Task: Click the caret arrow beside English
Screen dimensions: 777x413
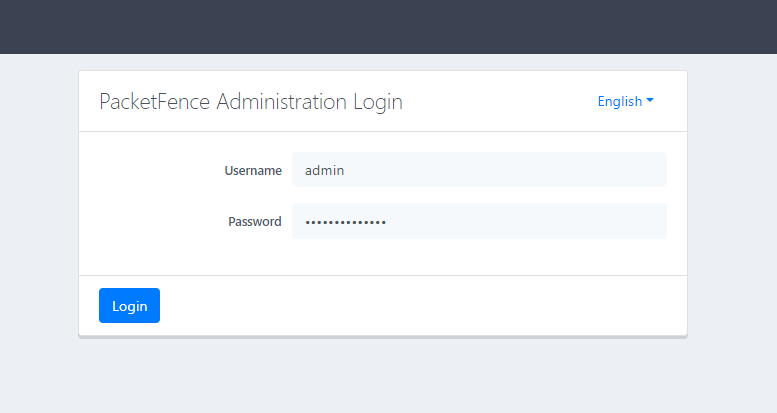Action: coord(650,101)
